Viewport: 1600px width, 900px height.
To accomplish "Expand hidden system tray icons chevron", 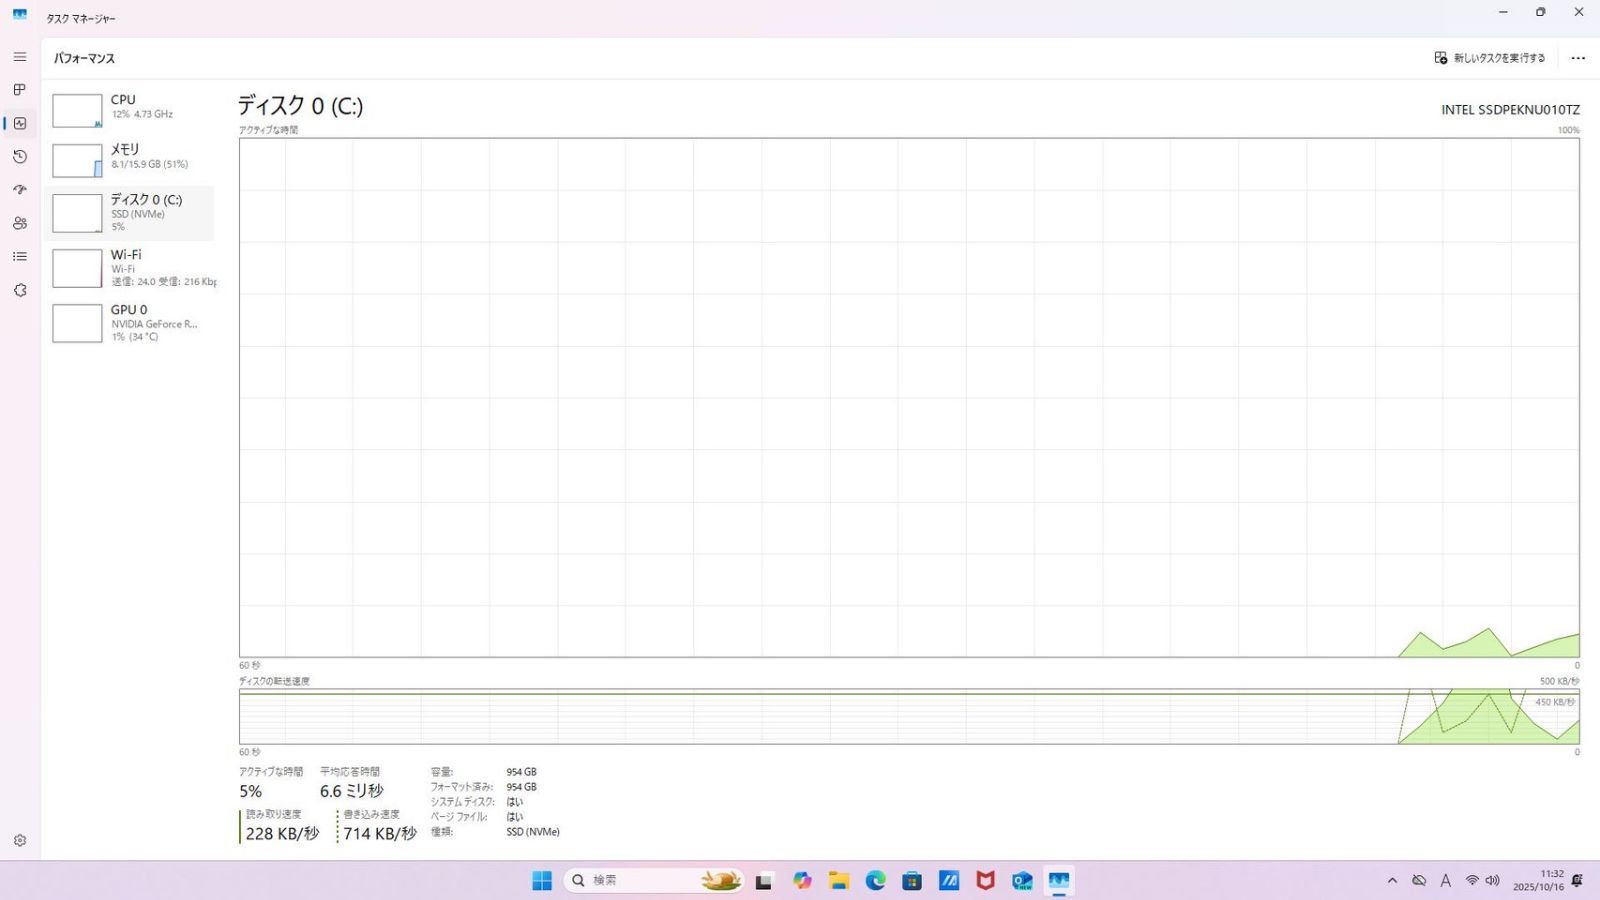I will [1392, 881].
